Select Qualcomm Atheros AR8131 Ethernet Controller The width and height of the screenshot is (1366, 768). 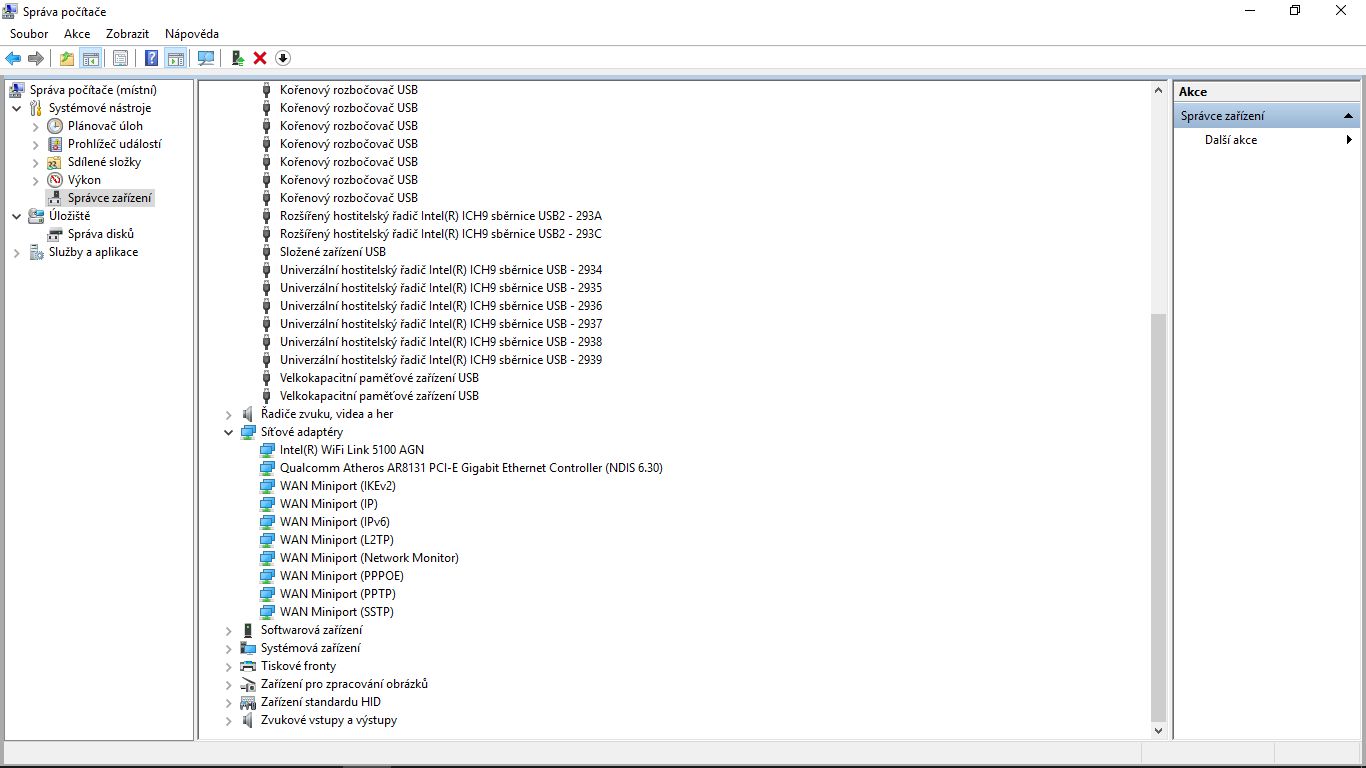tap(471, 468)
